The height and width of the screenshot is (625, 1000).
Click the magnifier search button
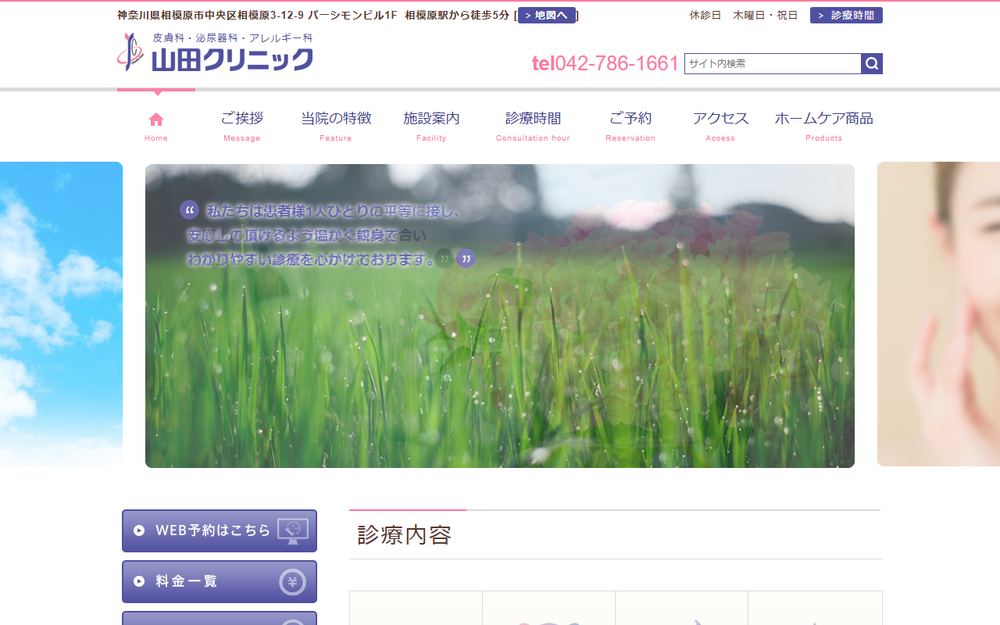tap(872, 63)
